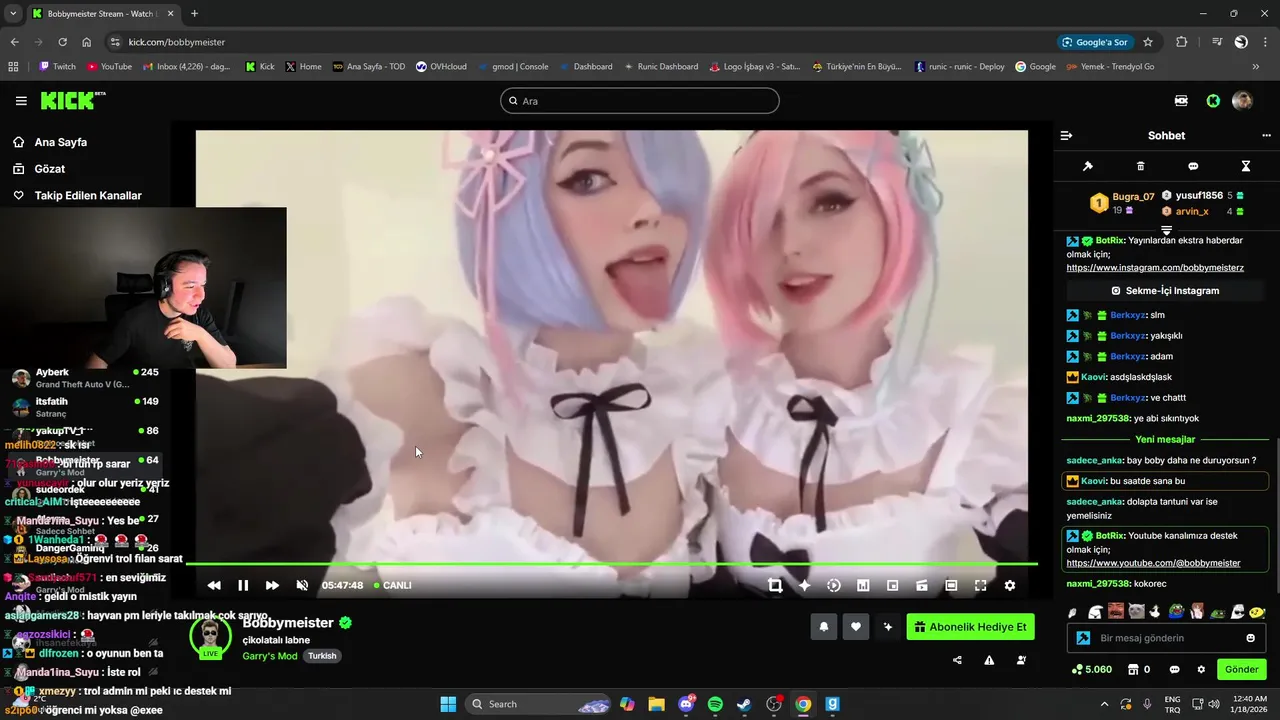The width and height of the screenshot is (1280, 720).
Task: Click the Windows Start button
Action: (x=448, y=704)
